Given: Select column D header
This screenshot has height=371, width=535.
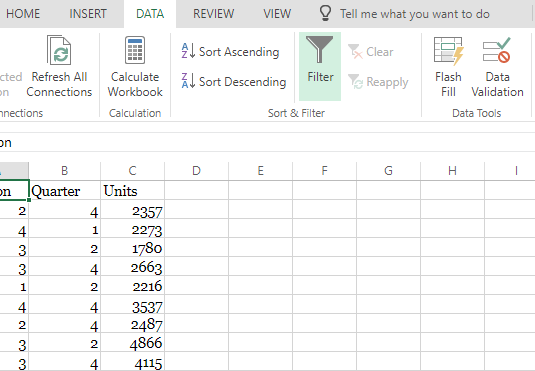Looking at the screenshot, I should click(x=197, y=171).
